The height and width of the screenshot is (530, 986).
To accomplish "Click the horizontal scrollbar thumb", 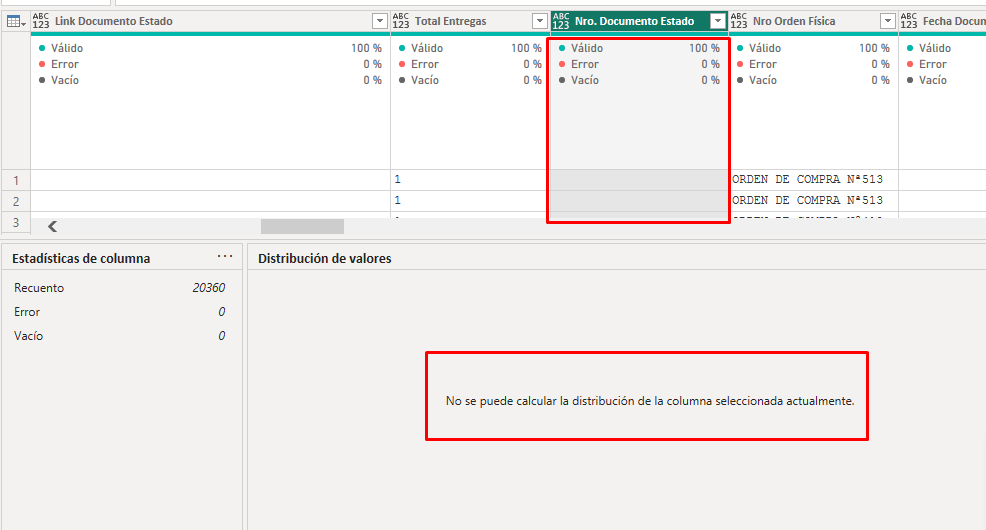I will (302, 227).
